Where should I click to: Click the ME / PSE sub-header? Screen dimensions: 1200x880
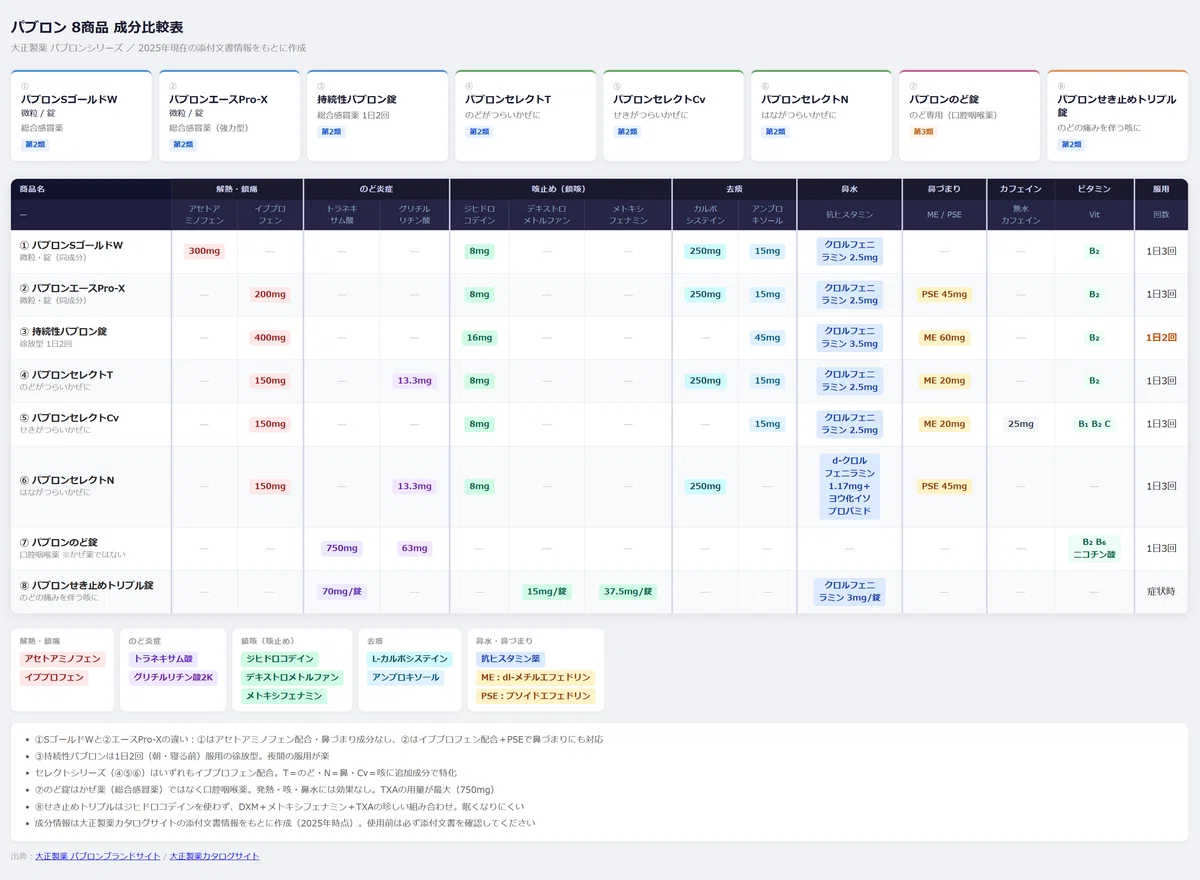point(944,215)
